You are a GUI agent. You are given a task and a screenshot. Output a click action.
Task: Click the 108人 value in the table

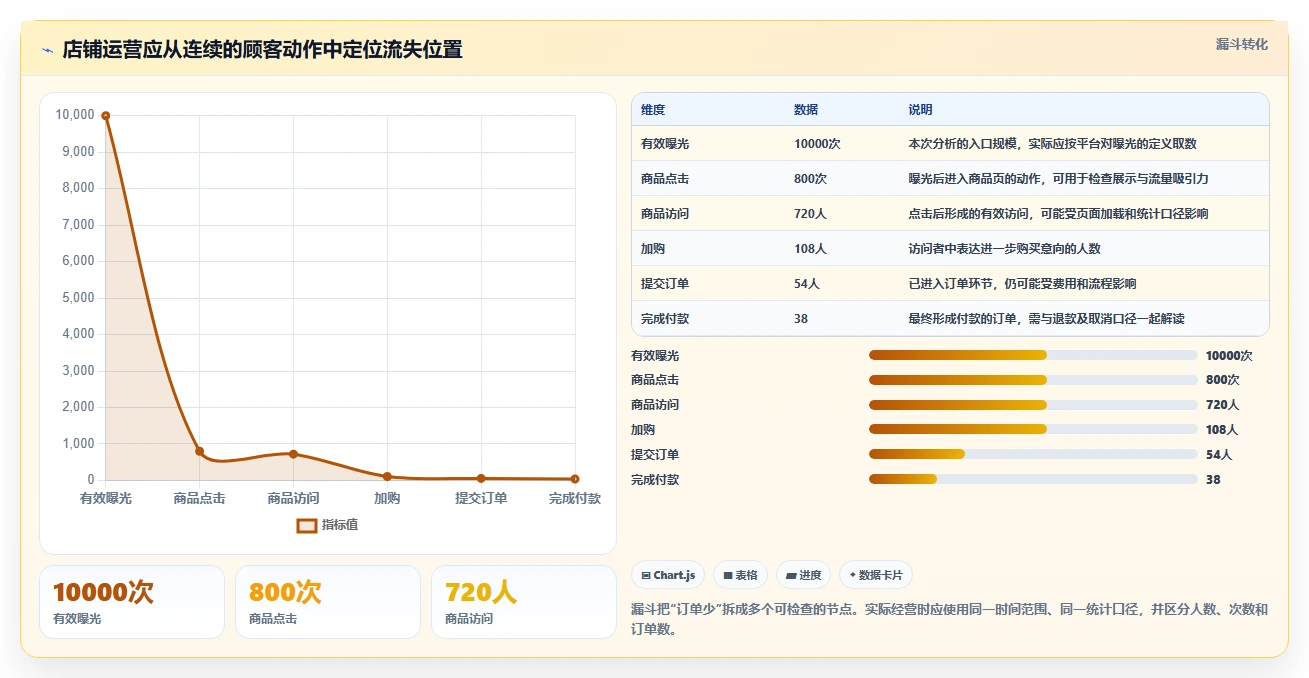(810, 249)
